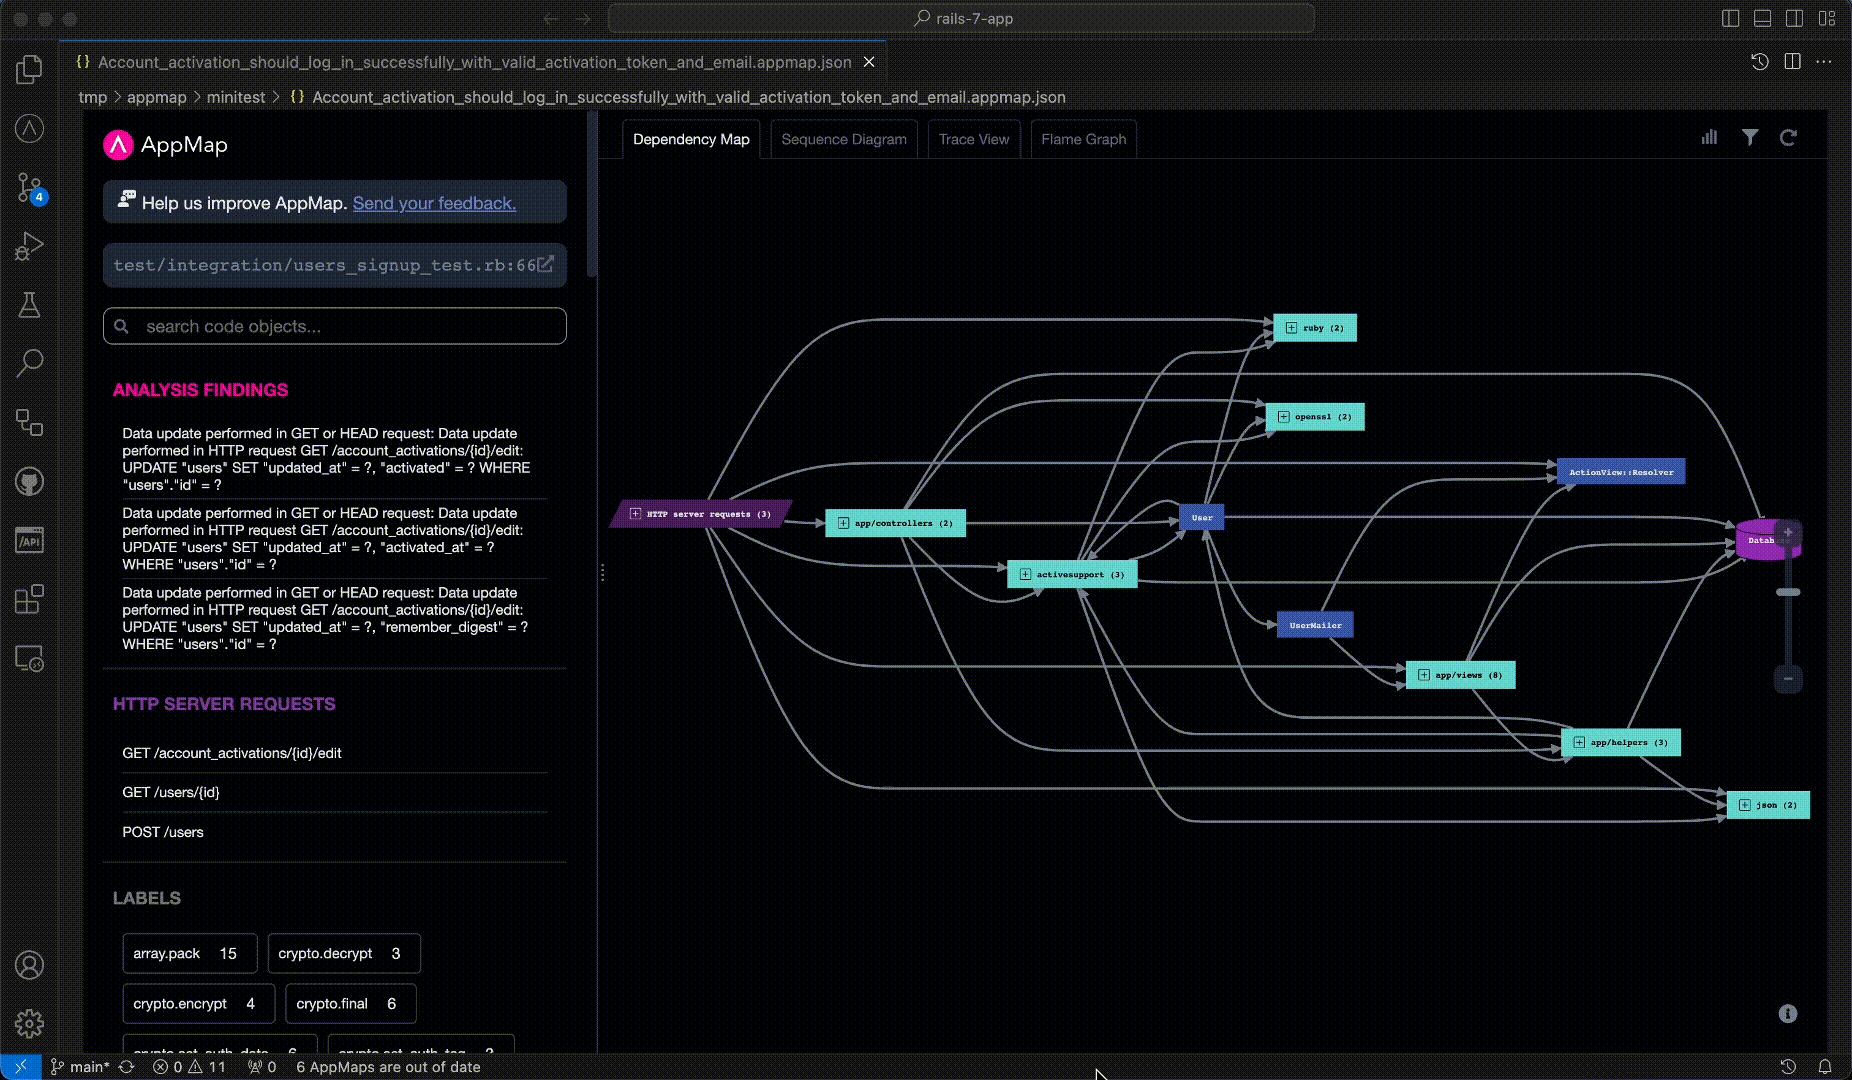Expand the HTTP server requests (3) node

point(635,514)
